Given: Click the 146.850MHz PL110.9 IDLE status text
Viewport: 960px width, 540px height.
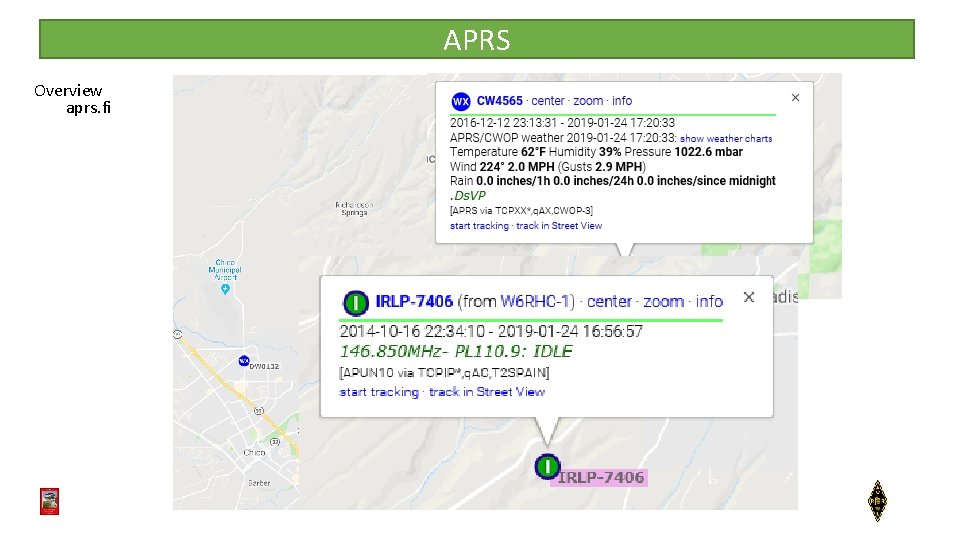Looking at the screenshot, I should [456, 351].
